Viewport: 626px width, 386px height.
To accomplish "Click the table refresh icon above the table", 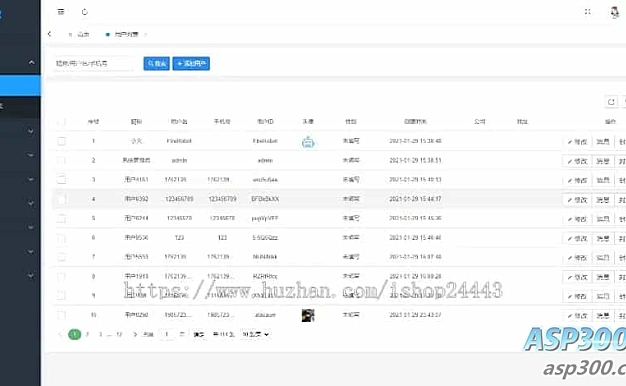I will coord(611,102).
